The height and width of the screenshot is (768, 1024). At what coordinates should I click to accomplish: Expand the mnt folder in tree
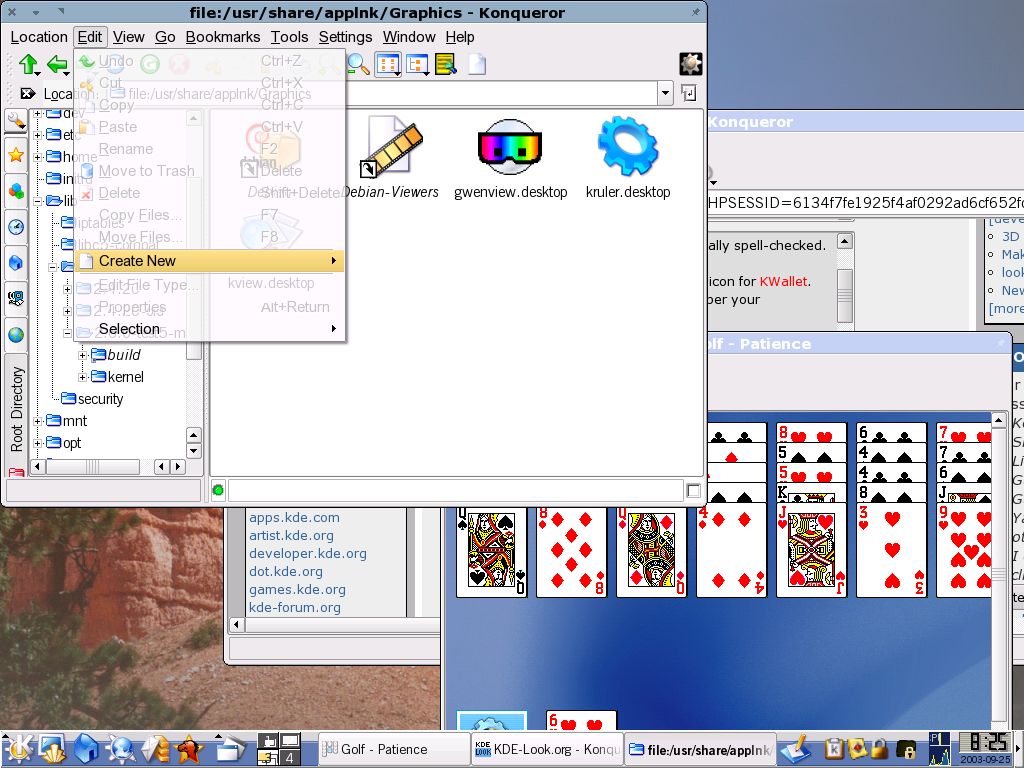pyautogui.click(x=38, y=421)
